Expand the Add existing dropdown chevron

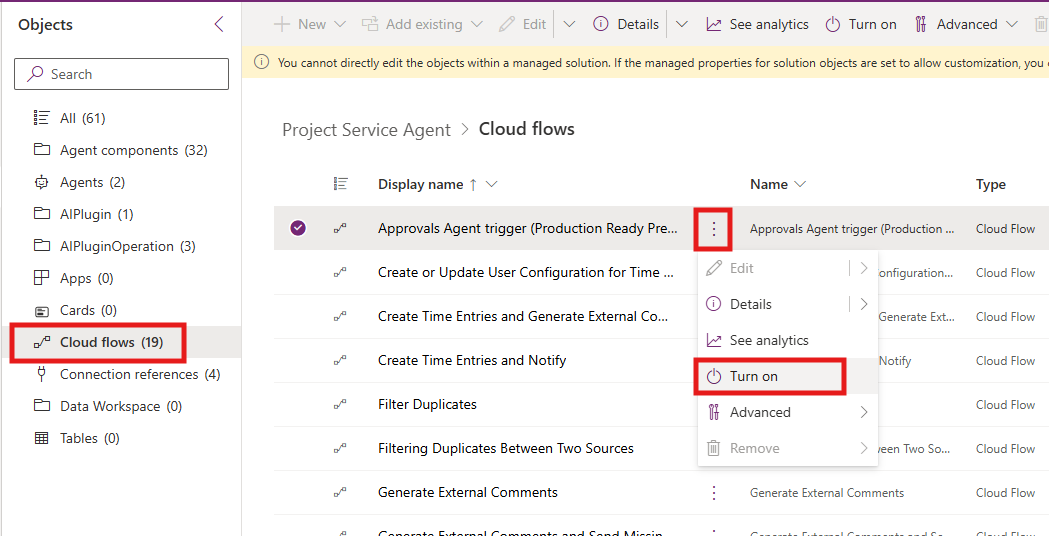tap(476, 25)
